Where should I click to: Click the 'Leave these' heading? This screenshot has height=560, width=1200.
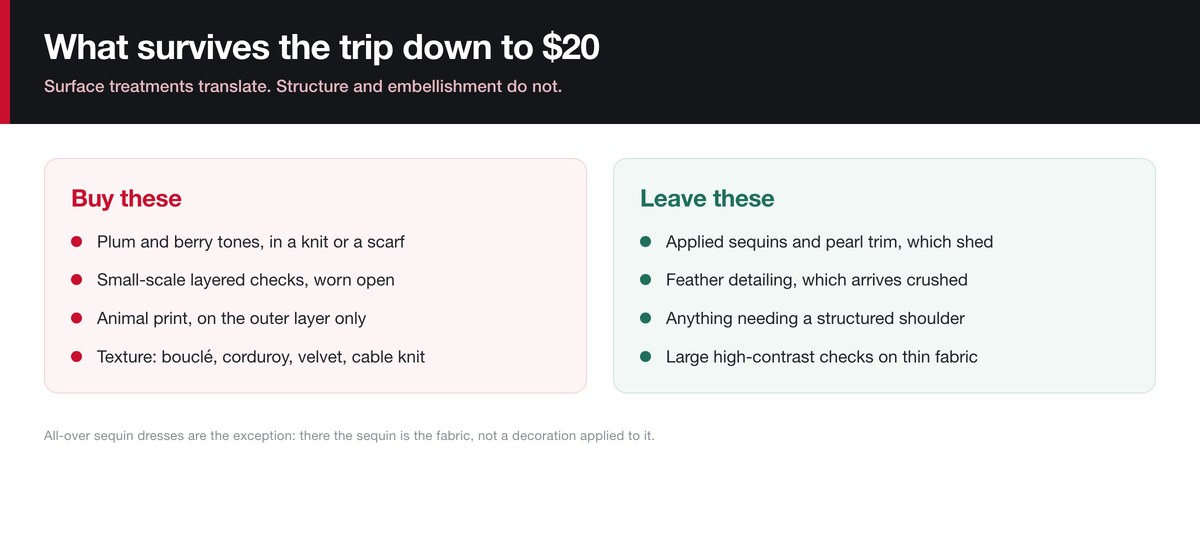[707, 198]
